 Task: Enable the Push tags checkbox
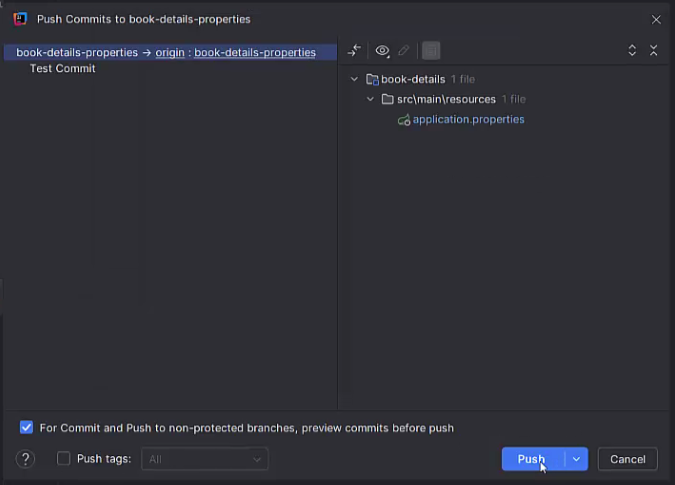pyautogui.click(x=63, y=458)
